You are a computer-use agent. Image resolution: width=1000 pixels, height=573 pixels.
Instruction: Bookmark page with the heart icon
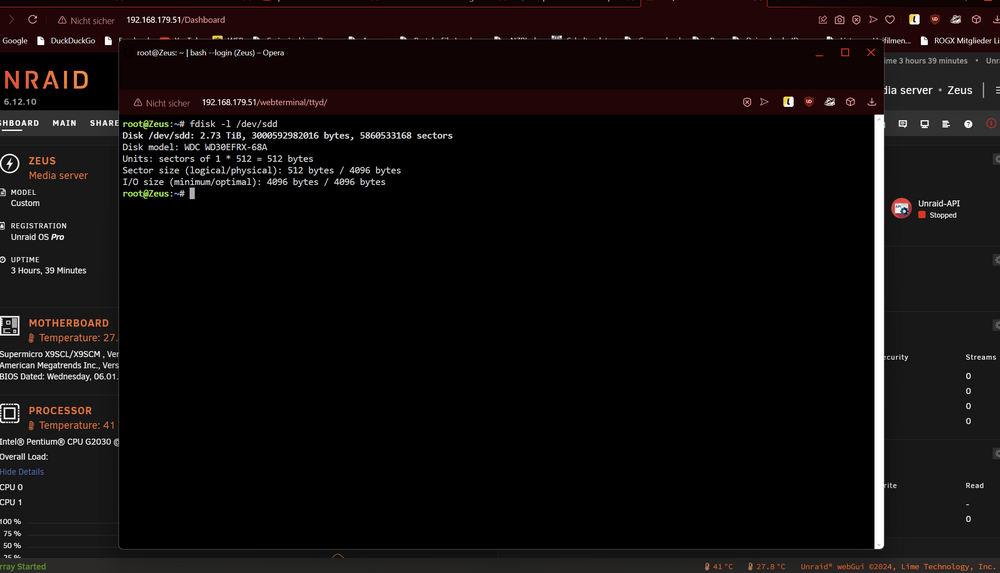(x=890, y=20)
